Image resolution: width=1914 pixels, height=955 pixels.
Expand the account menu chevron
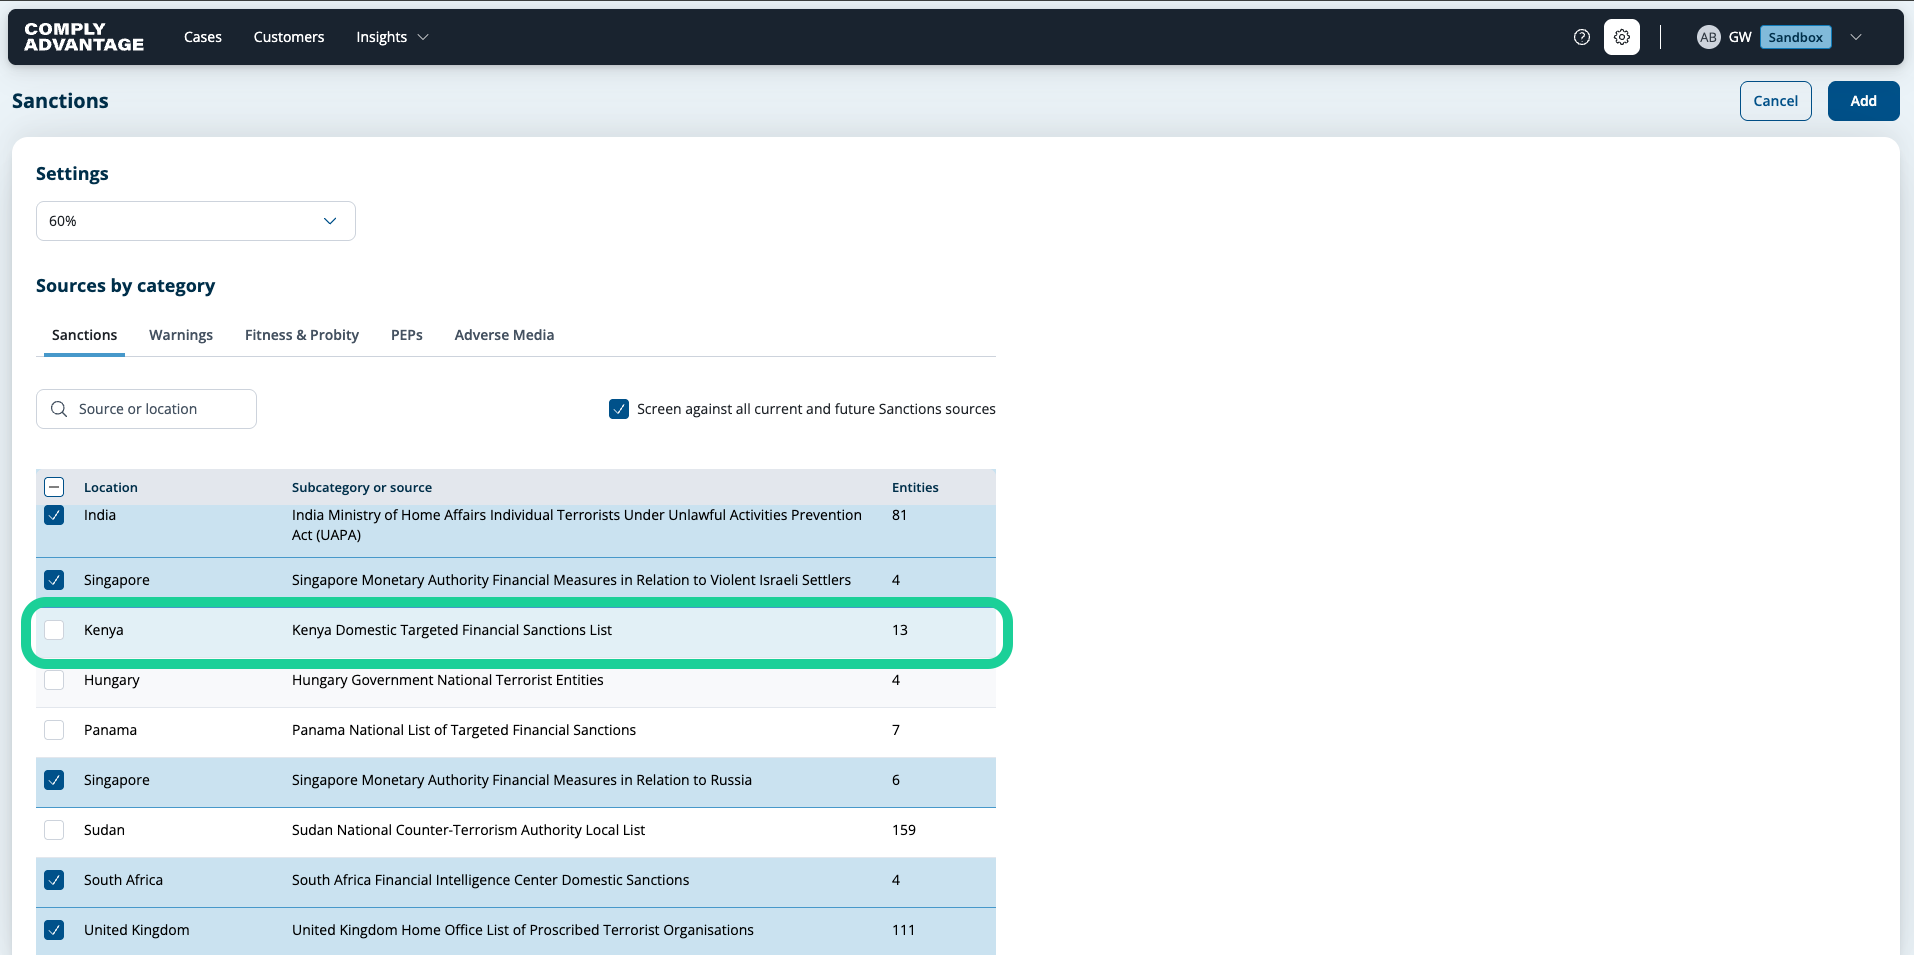pyautogui.click(x=1856, y=37)
